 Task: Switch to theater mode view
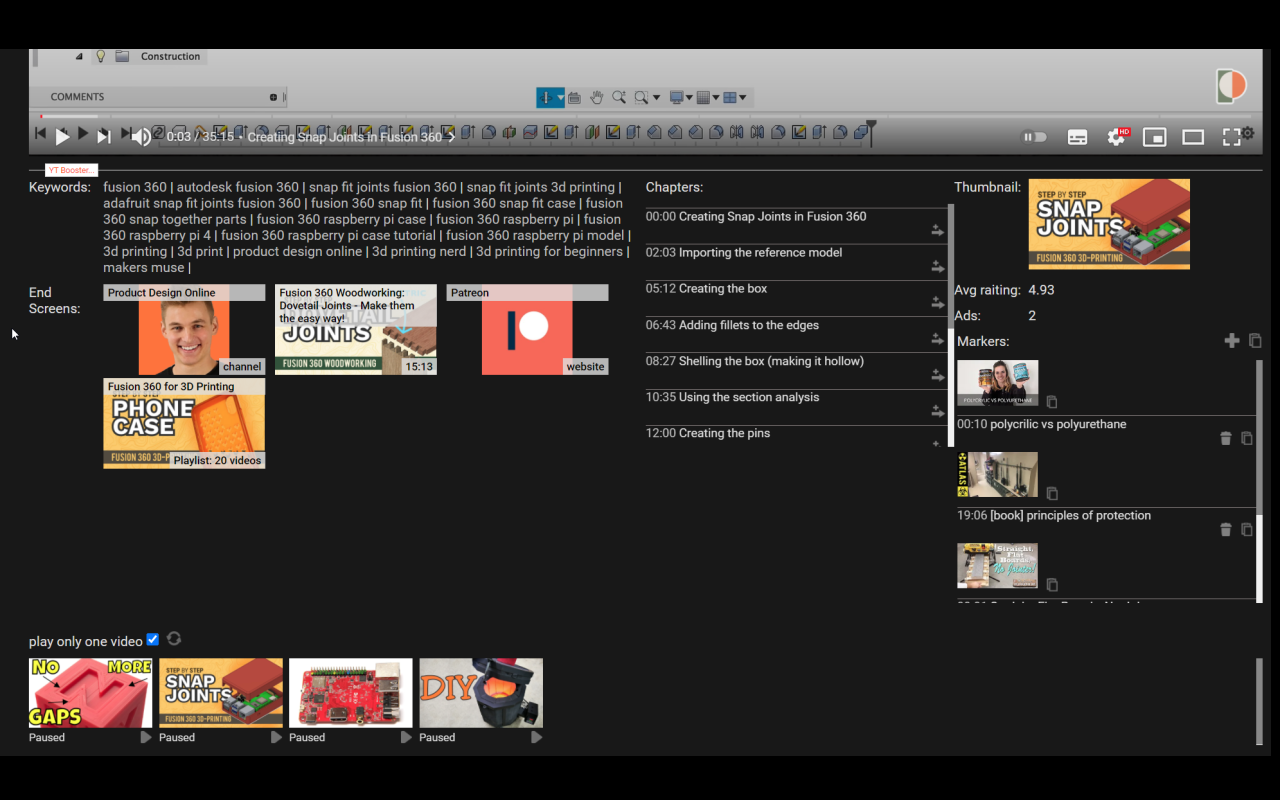(1193, 137)
